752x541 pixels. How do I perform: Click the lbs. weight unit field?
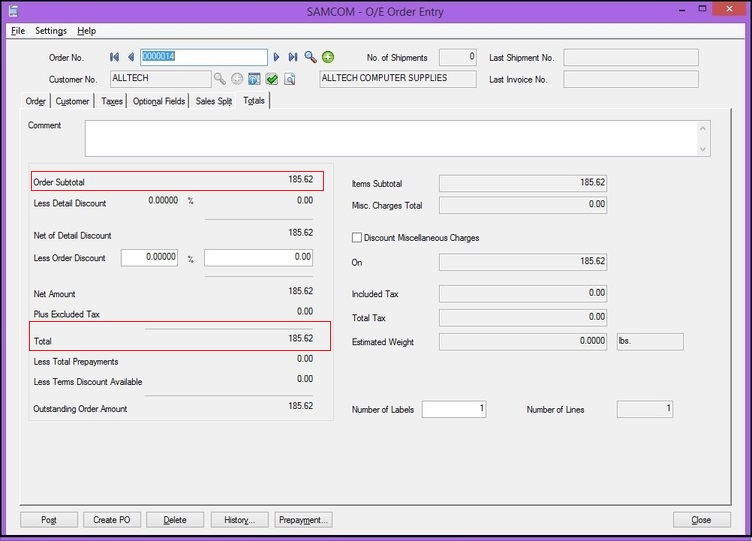click(x=650, y=341)
